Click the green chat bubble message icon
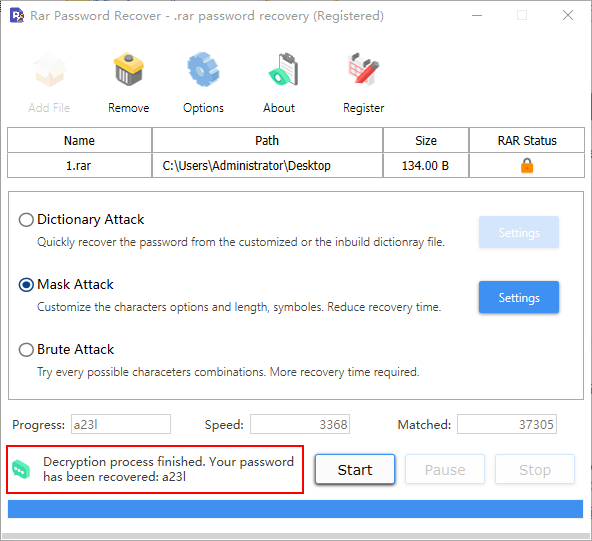592x541 pixels. point(21,469)
